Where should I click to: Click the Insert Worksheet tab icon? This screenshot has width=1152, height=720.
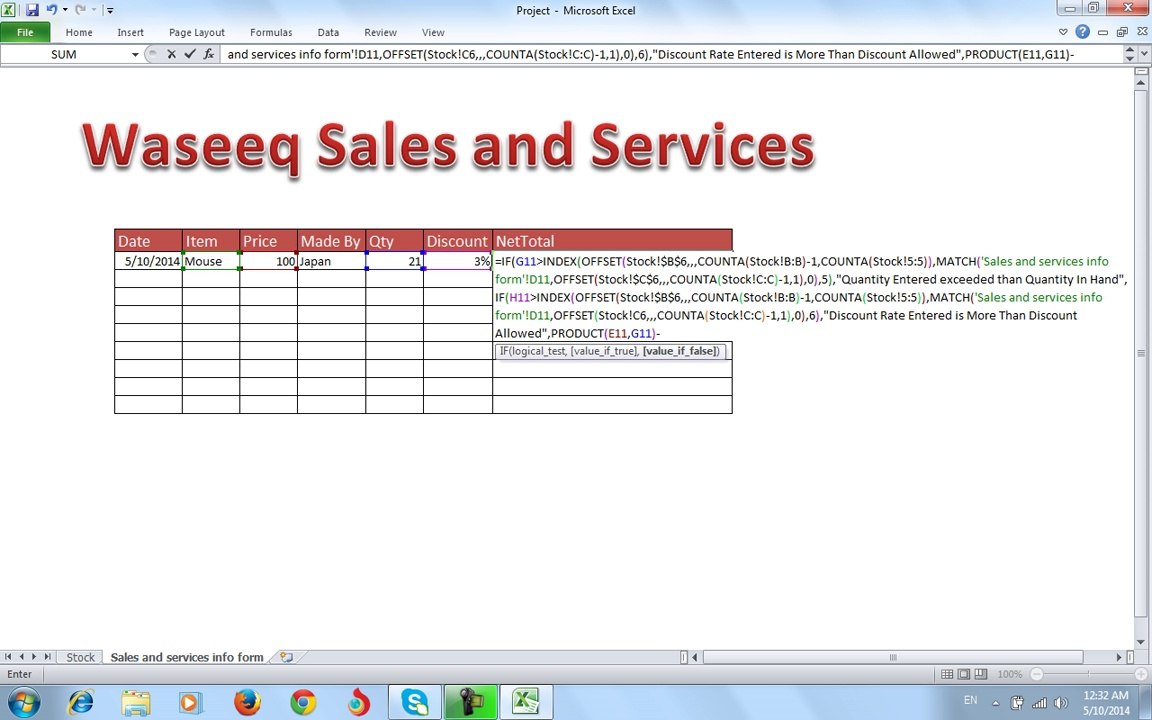click(x=287, y=658)
